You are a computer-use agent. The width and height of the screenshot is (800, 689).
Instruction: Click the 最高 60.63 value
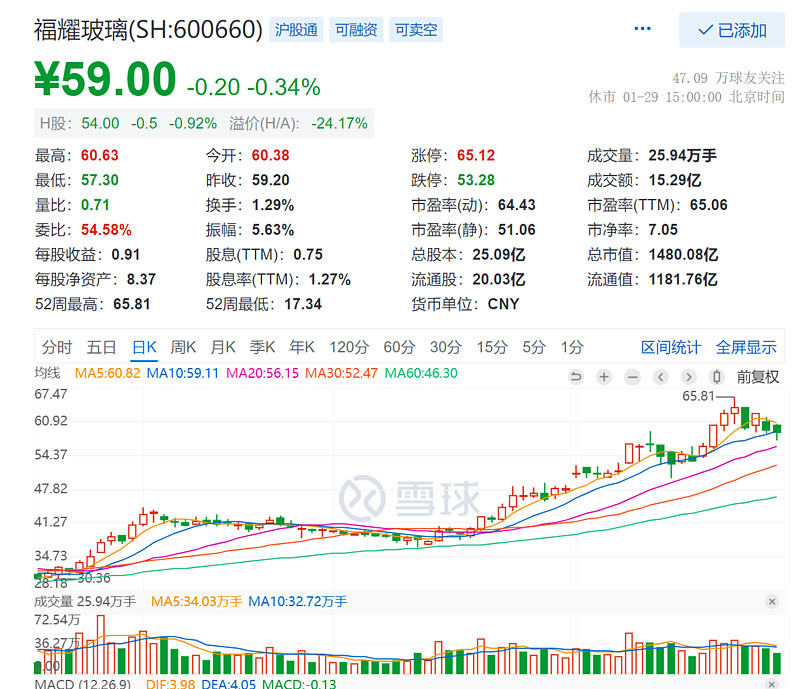99,155
